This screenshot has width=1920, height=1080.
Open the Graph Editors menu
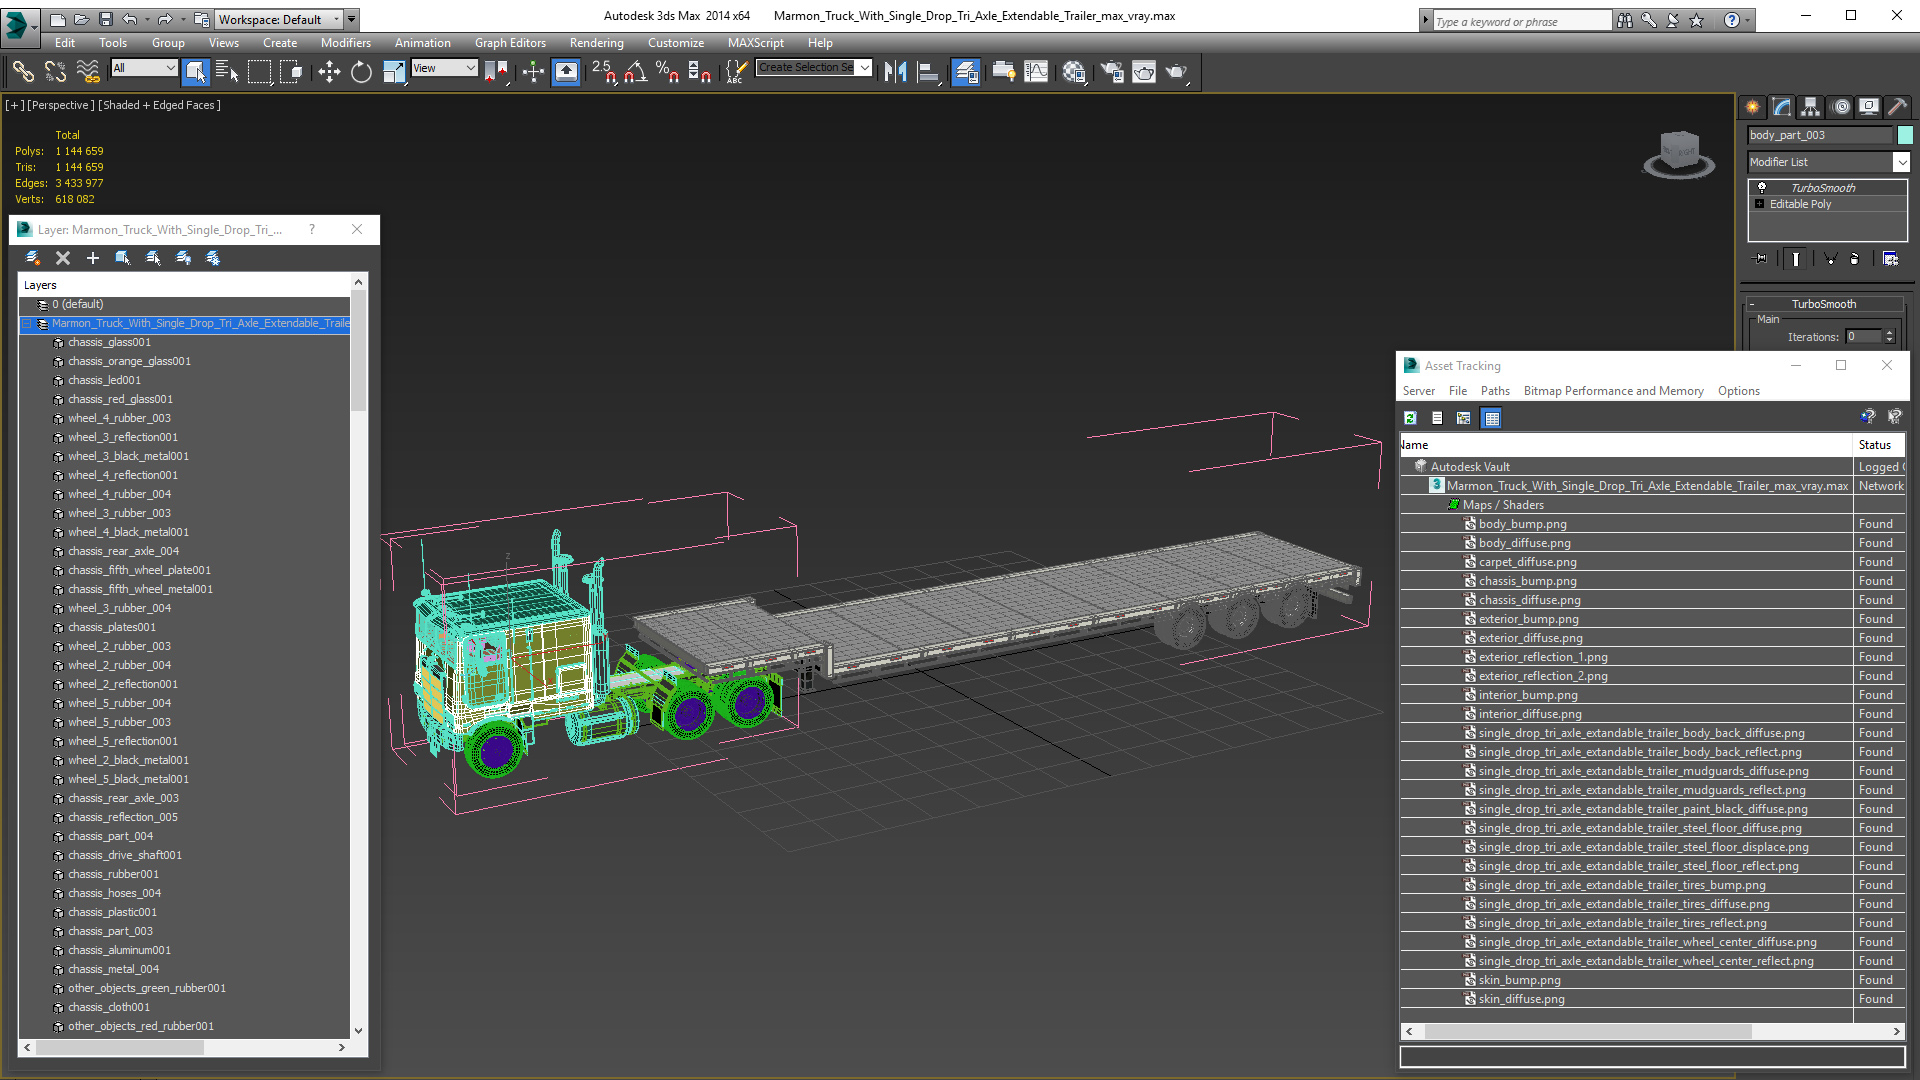(x=510, y=43)
